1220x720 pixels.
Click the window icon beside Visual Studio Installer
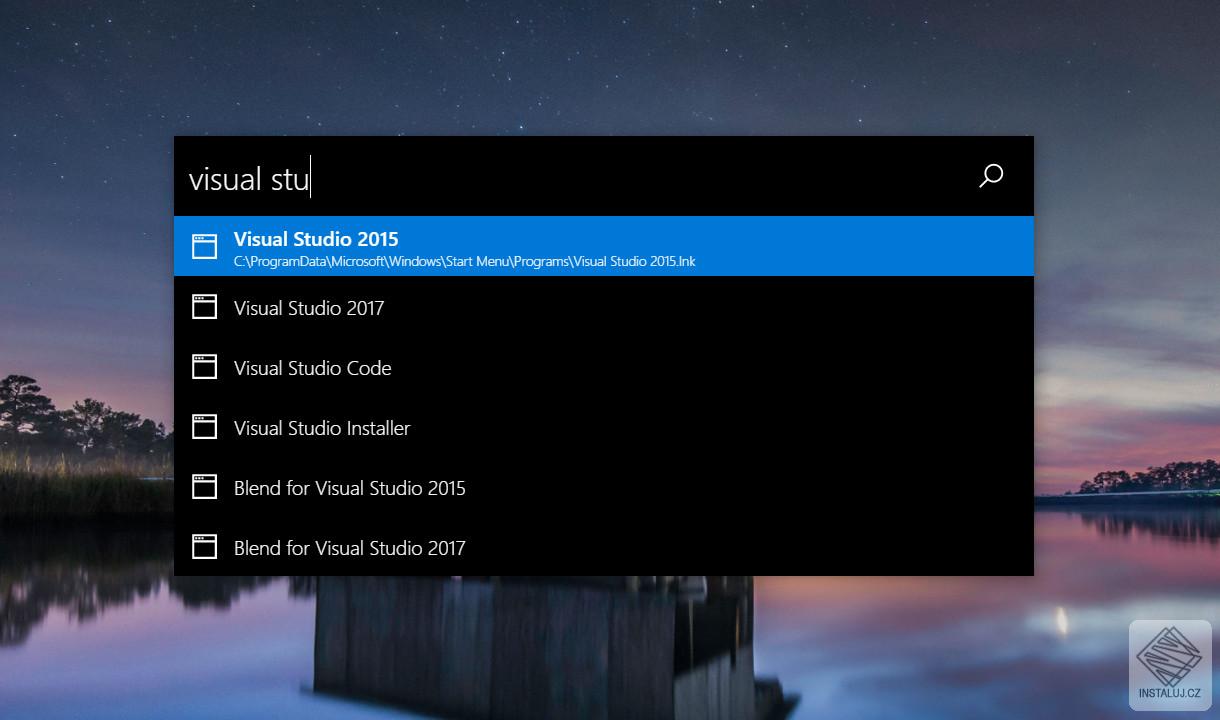(x=204, y=426)
